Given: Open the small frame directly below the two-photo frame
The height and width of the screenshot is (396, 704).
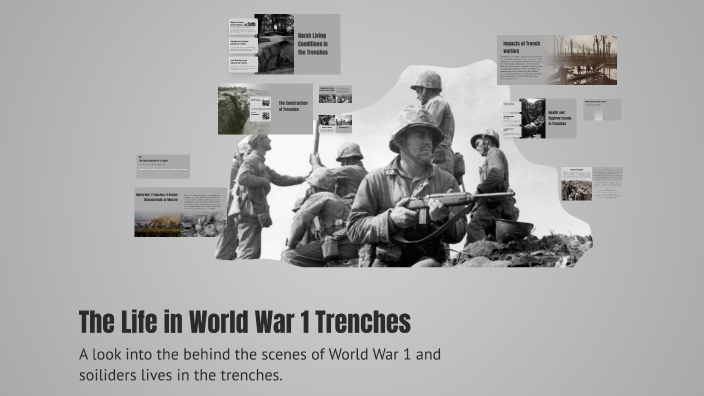Looking at the screenshot, I should pyautogui.click(x=335, y=123).
